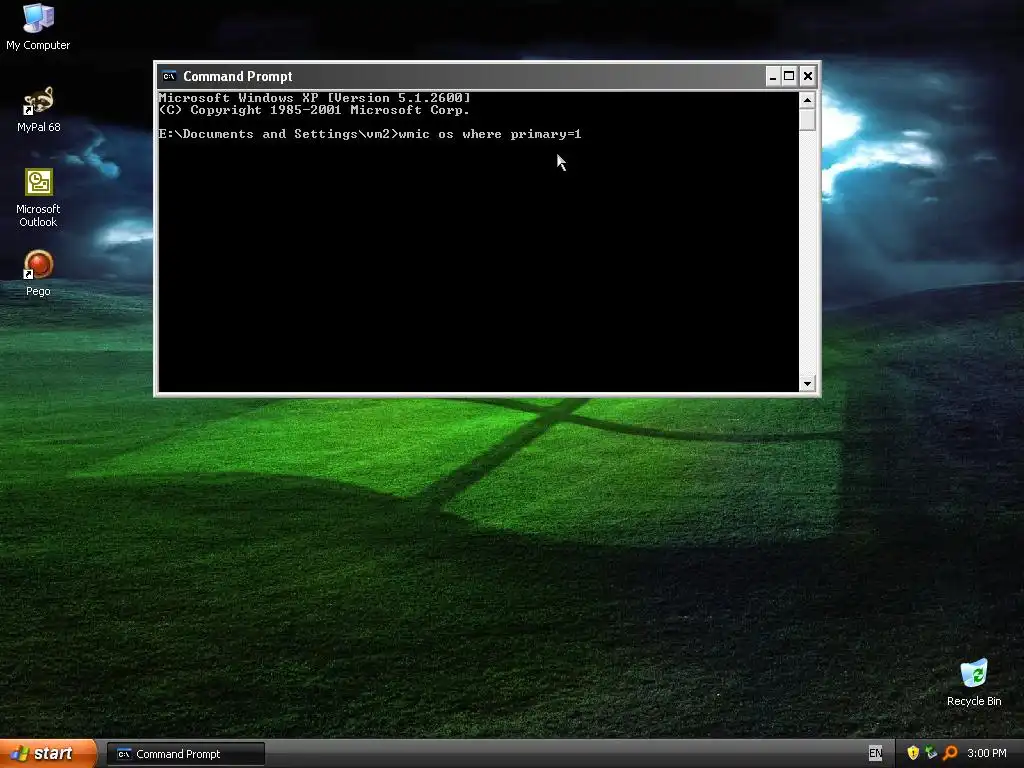This screenshot has height=768, width=1024.
Task: Click the Copyright 1985-2001 Microsoft Corp line
Action: [x=314, y=110]
